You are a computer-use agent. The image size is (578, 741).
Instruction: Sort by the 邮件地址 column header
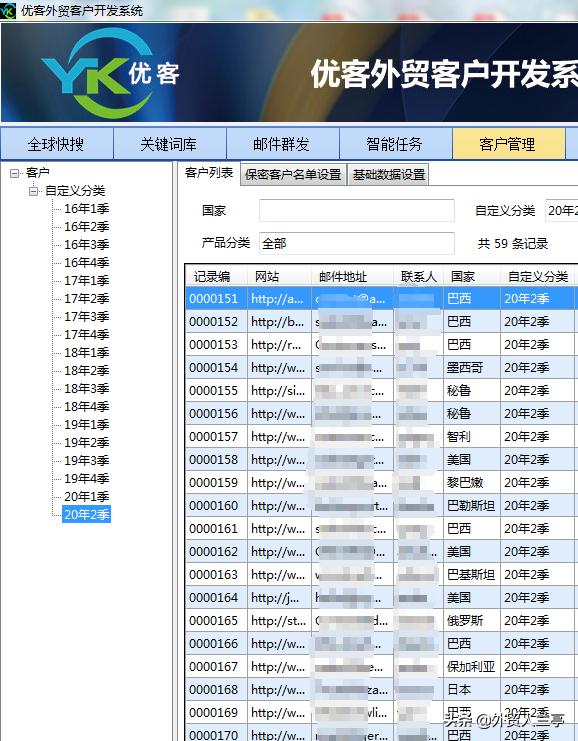[352, 276]
